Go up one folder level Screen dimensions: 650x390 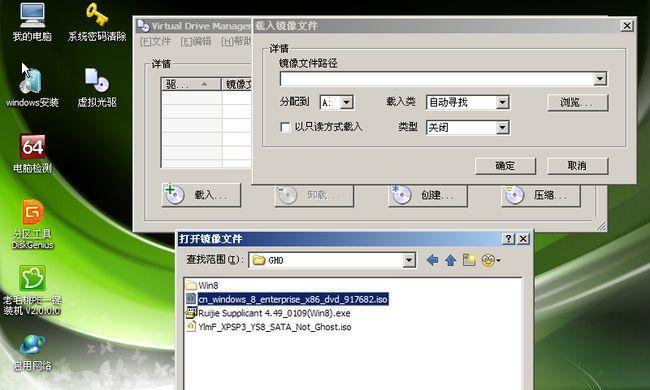(x=451, y=260)
